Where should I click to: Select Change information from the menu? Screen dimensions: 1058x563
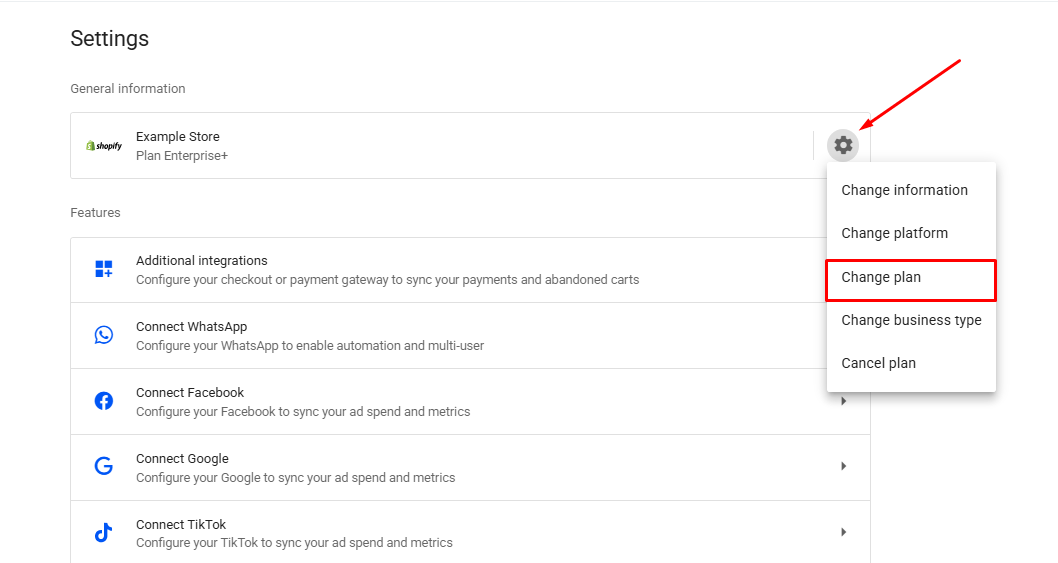coord(904,190)
